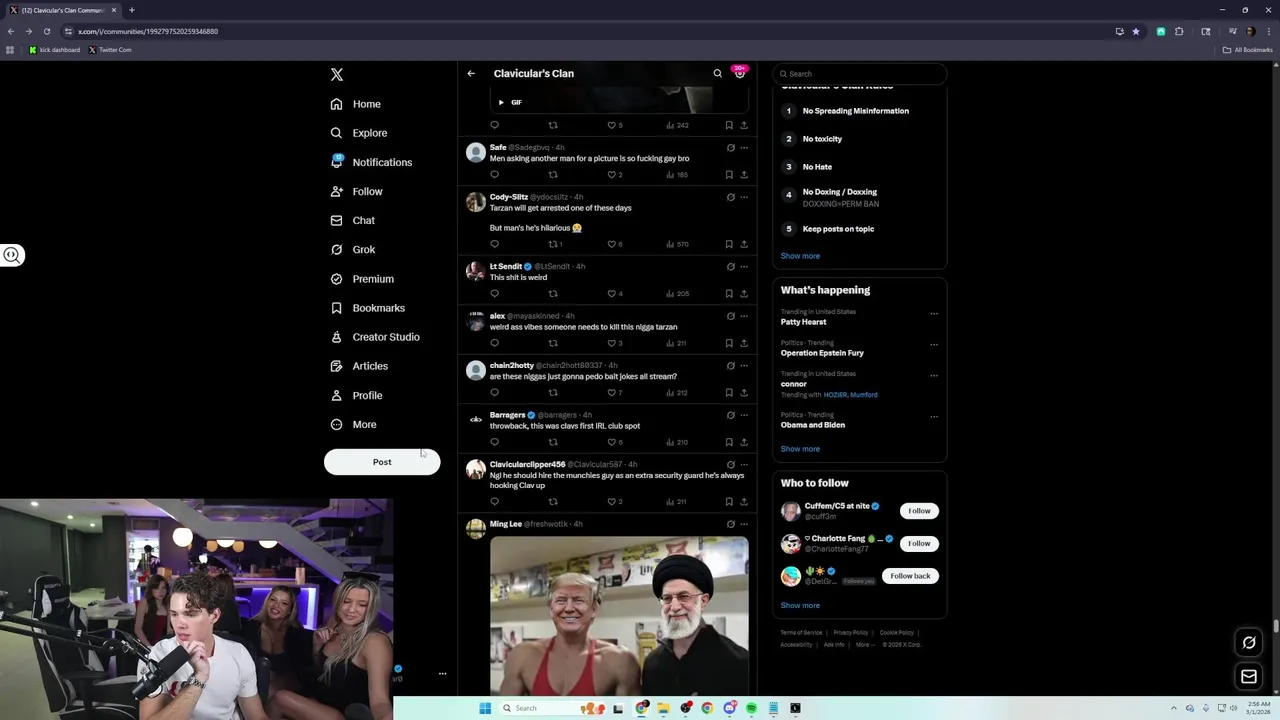The height and width of the screenshot is (720, 1280).
Task: Open more options on Safe's post
Action: point(744,148)
